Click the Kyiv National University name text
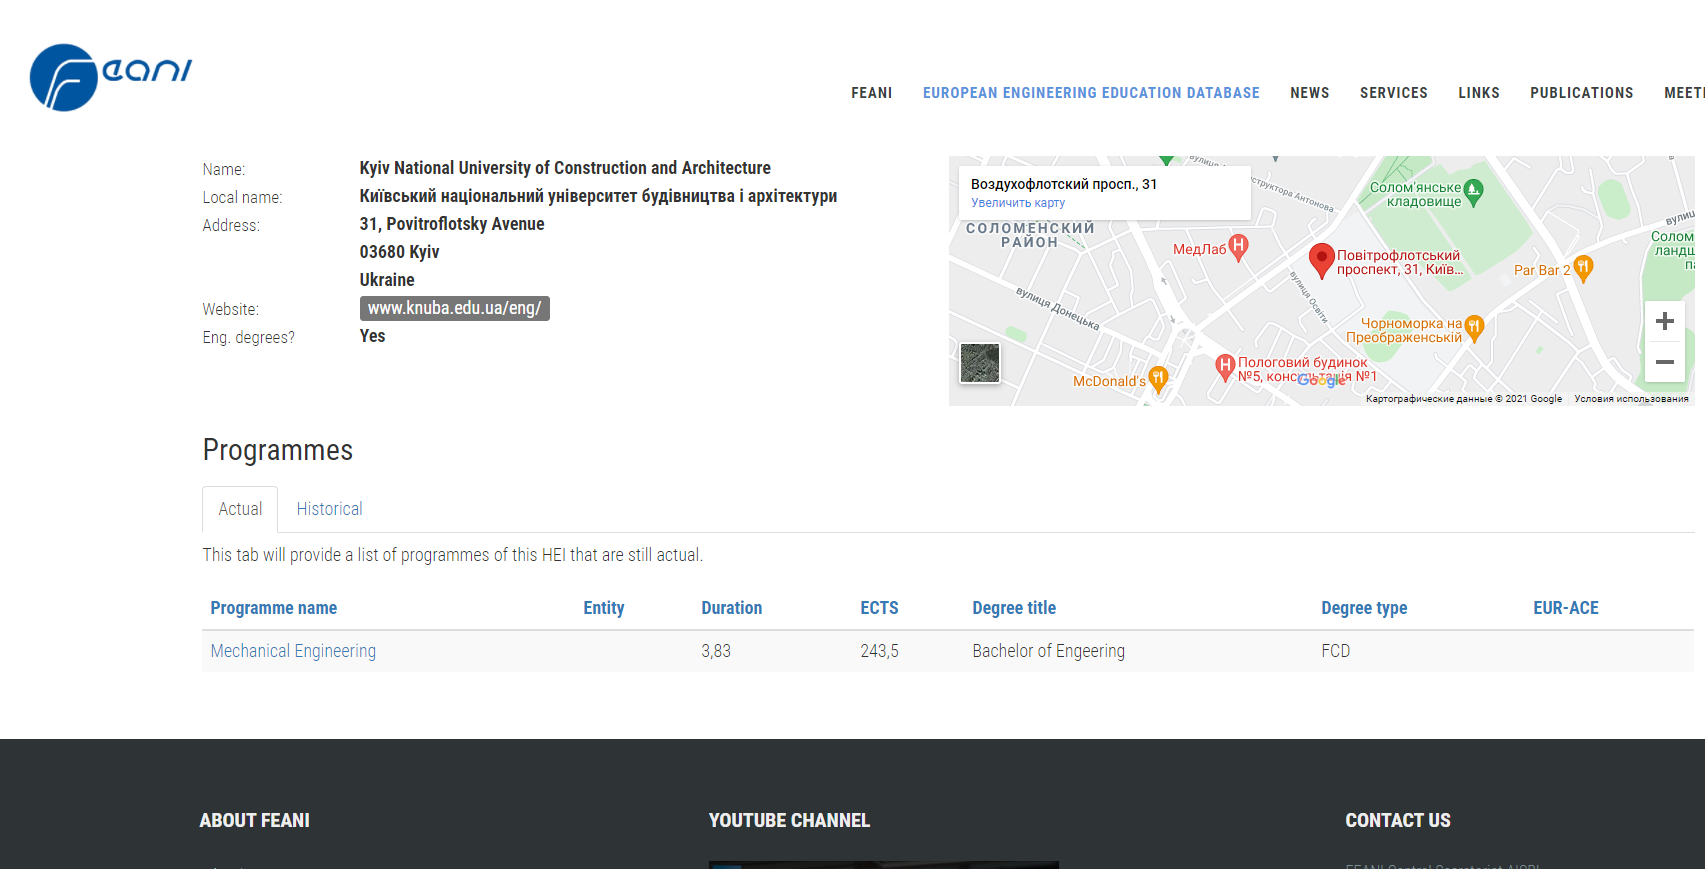Image resolution: width=1705 pixels, height=869 pixels. [x=565, y=168]
